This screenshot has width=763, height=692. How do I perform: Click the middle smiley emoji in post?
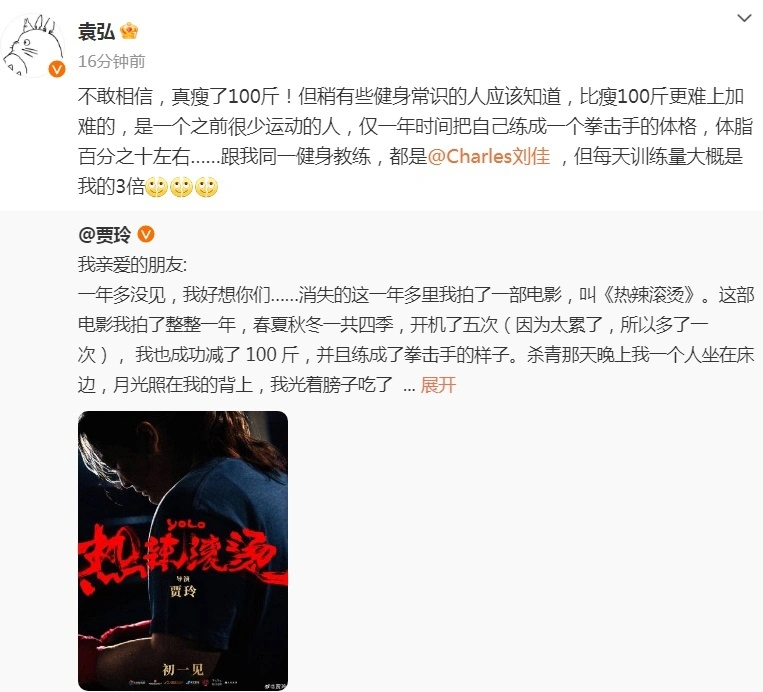[181, 187]
